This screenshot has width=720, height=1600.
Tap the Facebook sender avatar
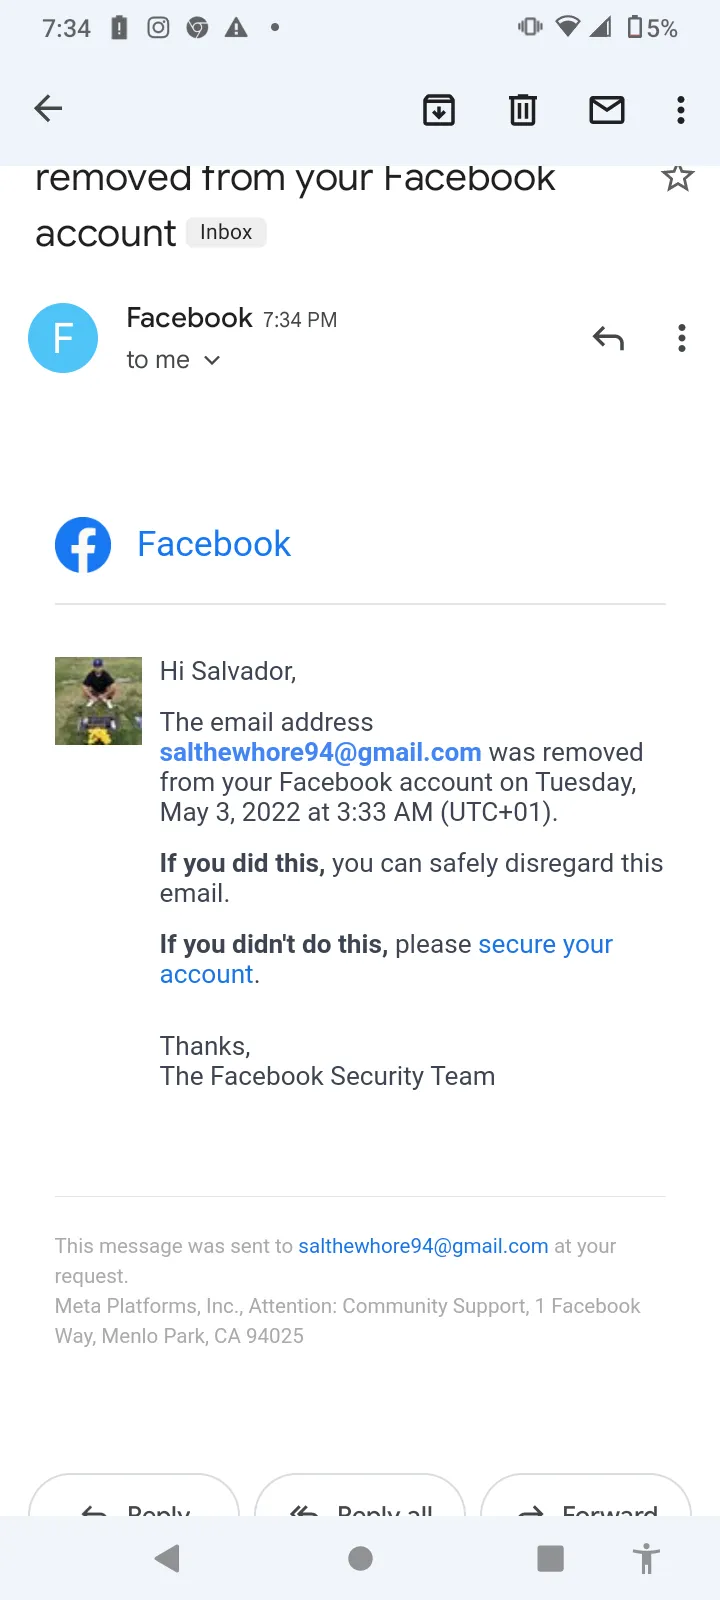click(x=63, y=338)
